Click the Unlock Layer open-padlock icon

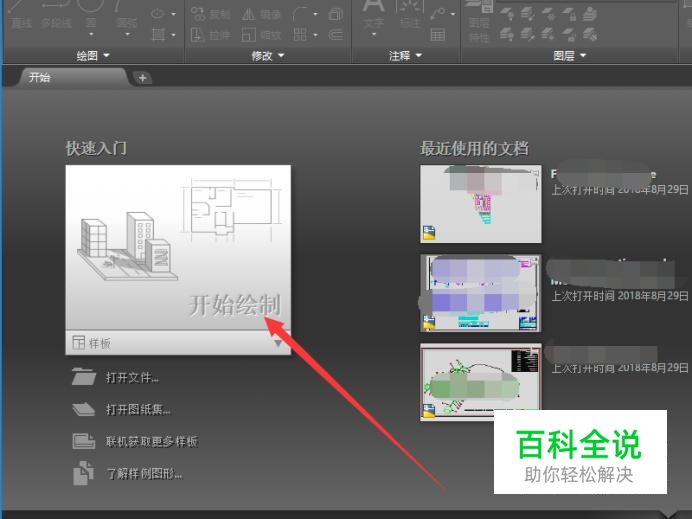569,34
